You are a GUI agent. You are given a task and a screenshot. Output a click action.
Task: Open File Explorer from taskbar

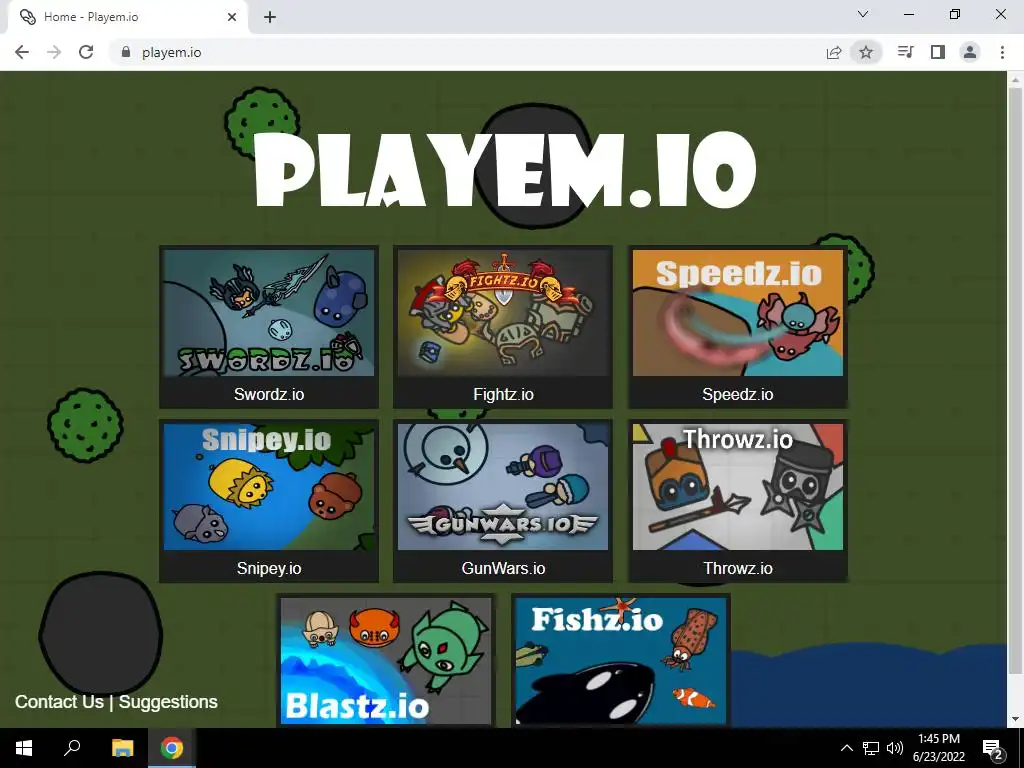point(122,748)
